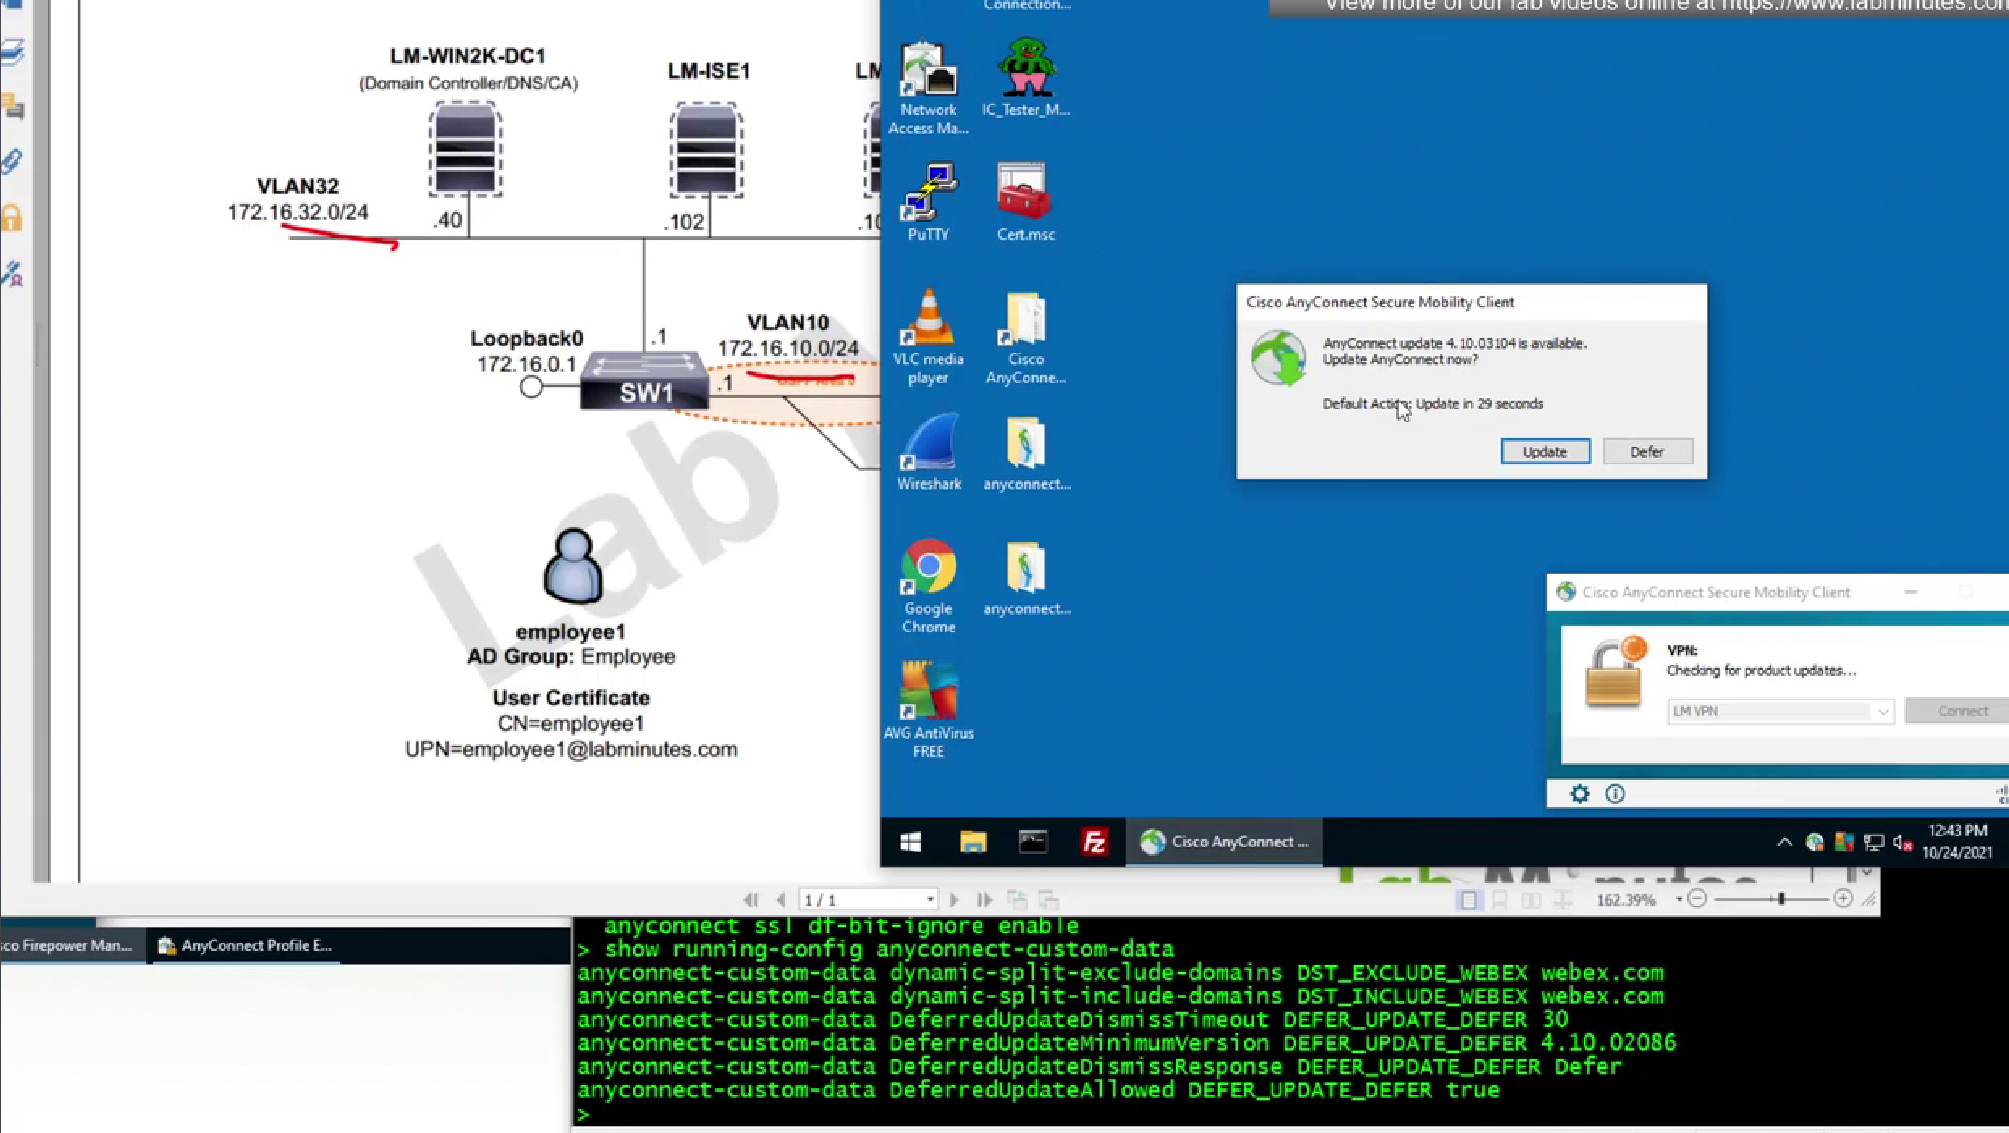Viewport: 2009px width, 1133px height.
Task: Open File Explorer from the taskbar
Action: tap(972, 842)
